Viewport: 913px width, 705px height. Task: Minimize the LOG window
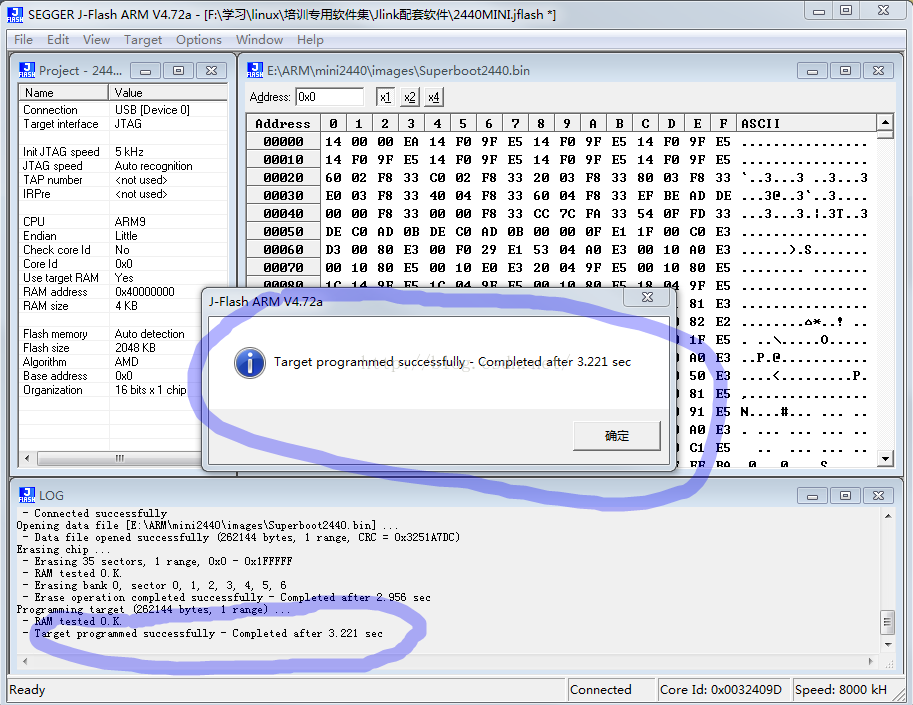click(812, 496)
